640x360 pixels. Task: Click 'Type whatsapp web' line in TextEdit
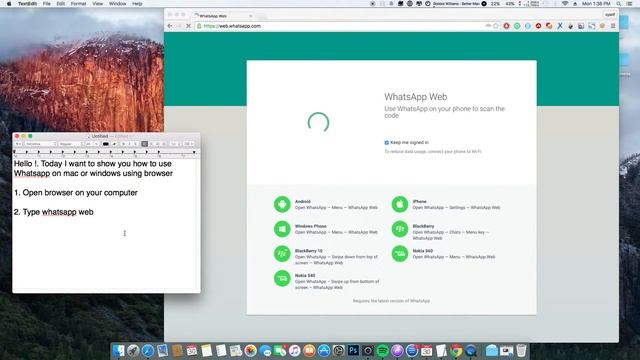(53, 212)
